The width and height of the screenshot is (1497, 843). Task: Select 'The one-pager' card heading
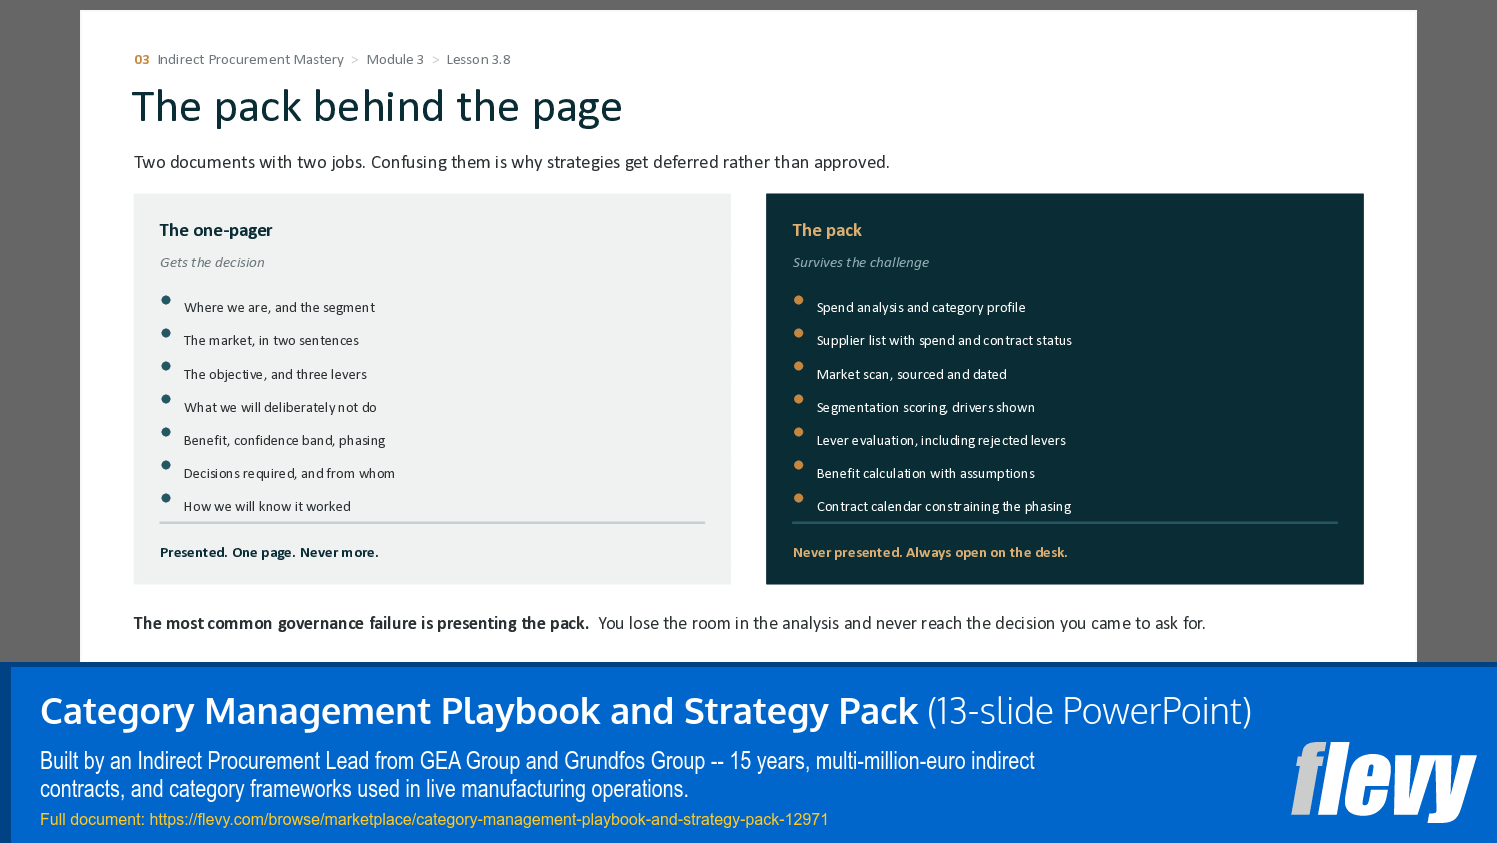point(216,230)
